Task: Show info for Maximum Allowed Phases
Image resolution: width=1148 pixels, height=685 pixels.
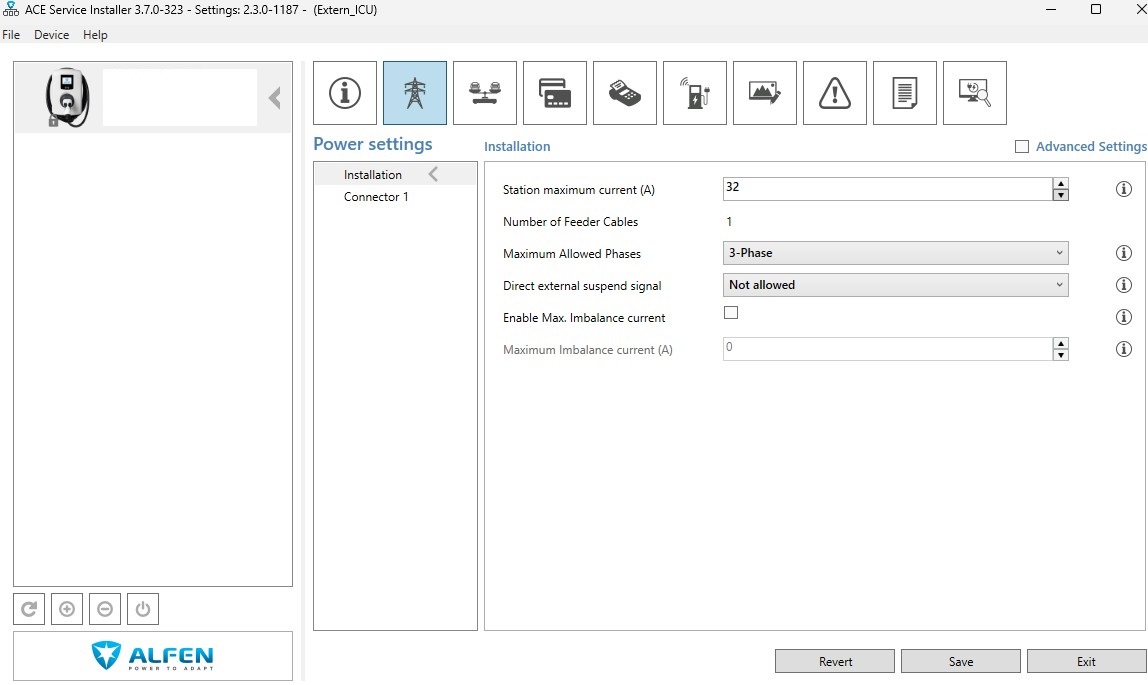Action: (x=1123, y=253)
